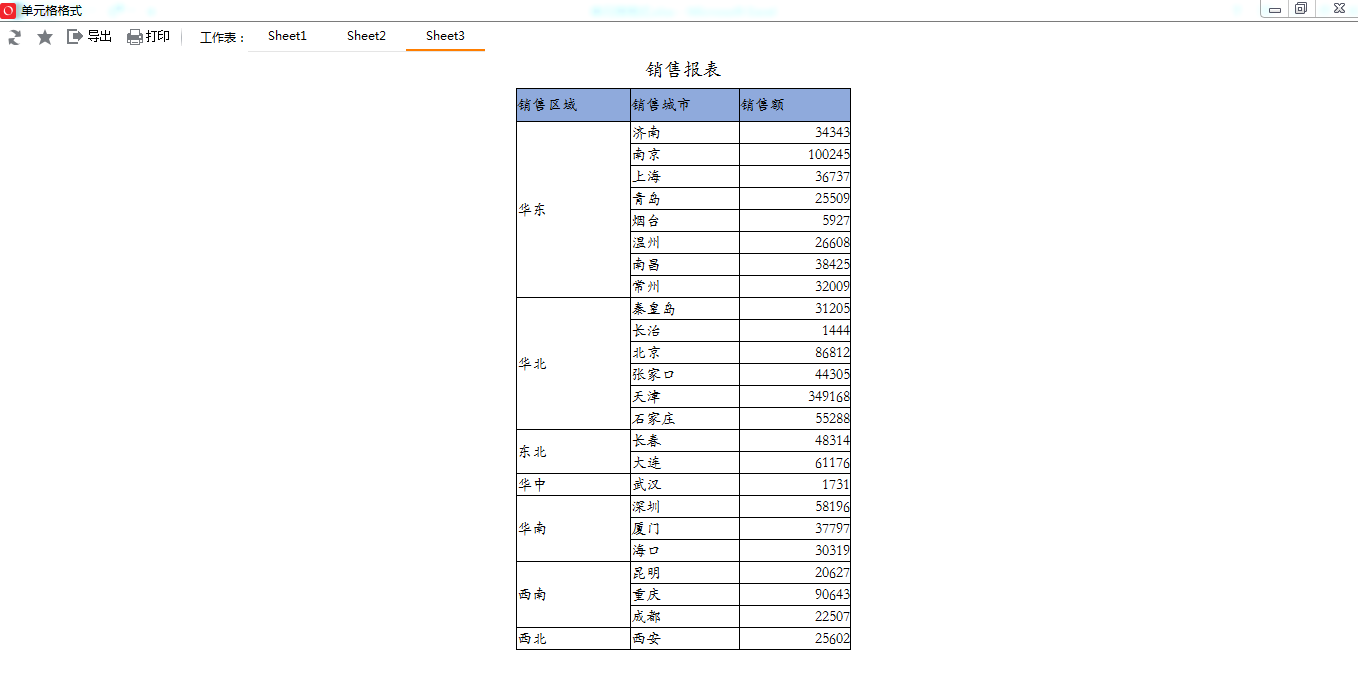Click the 华北 region cell
The height and width of the screenshot is (677, 1358).
(x=573, y=364)
